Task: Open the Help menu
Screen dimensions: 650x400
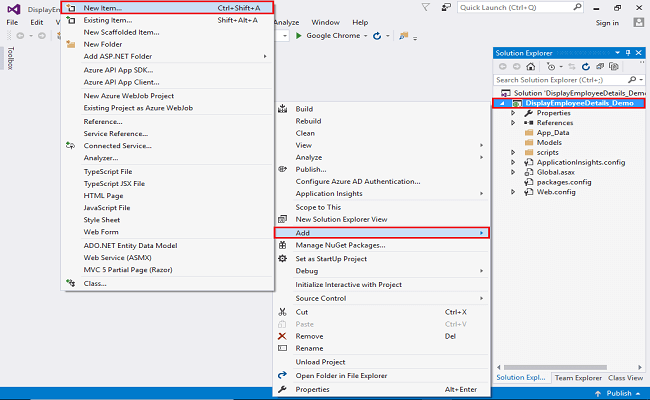Action: [x=360, y=22]
